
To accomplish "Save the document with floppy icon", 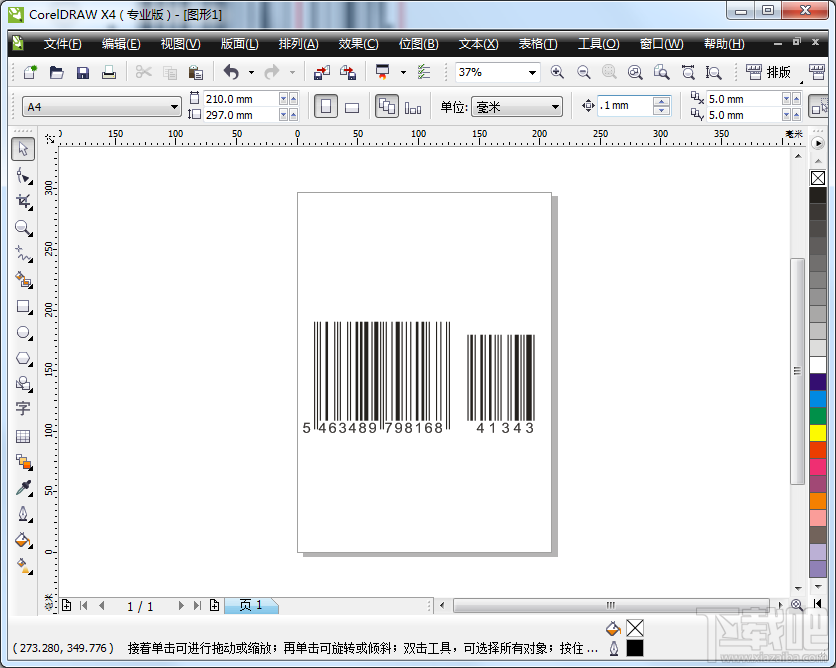I will click(x=83, y=72).
